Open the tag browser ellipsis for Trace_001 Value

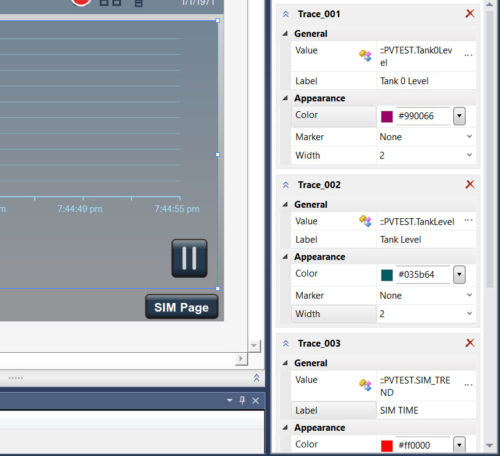[468, 55]
